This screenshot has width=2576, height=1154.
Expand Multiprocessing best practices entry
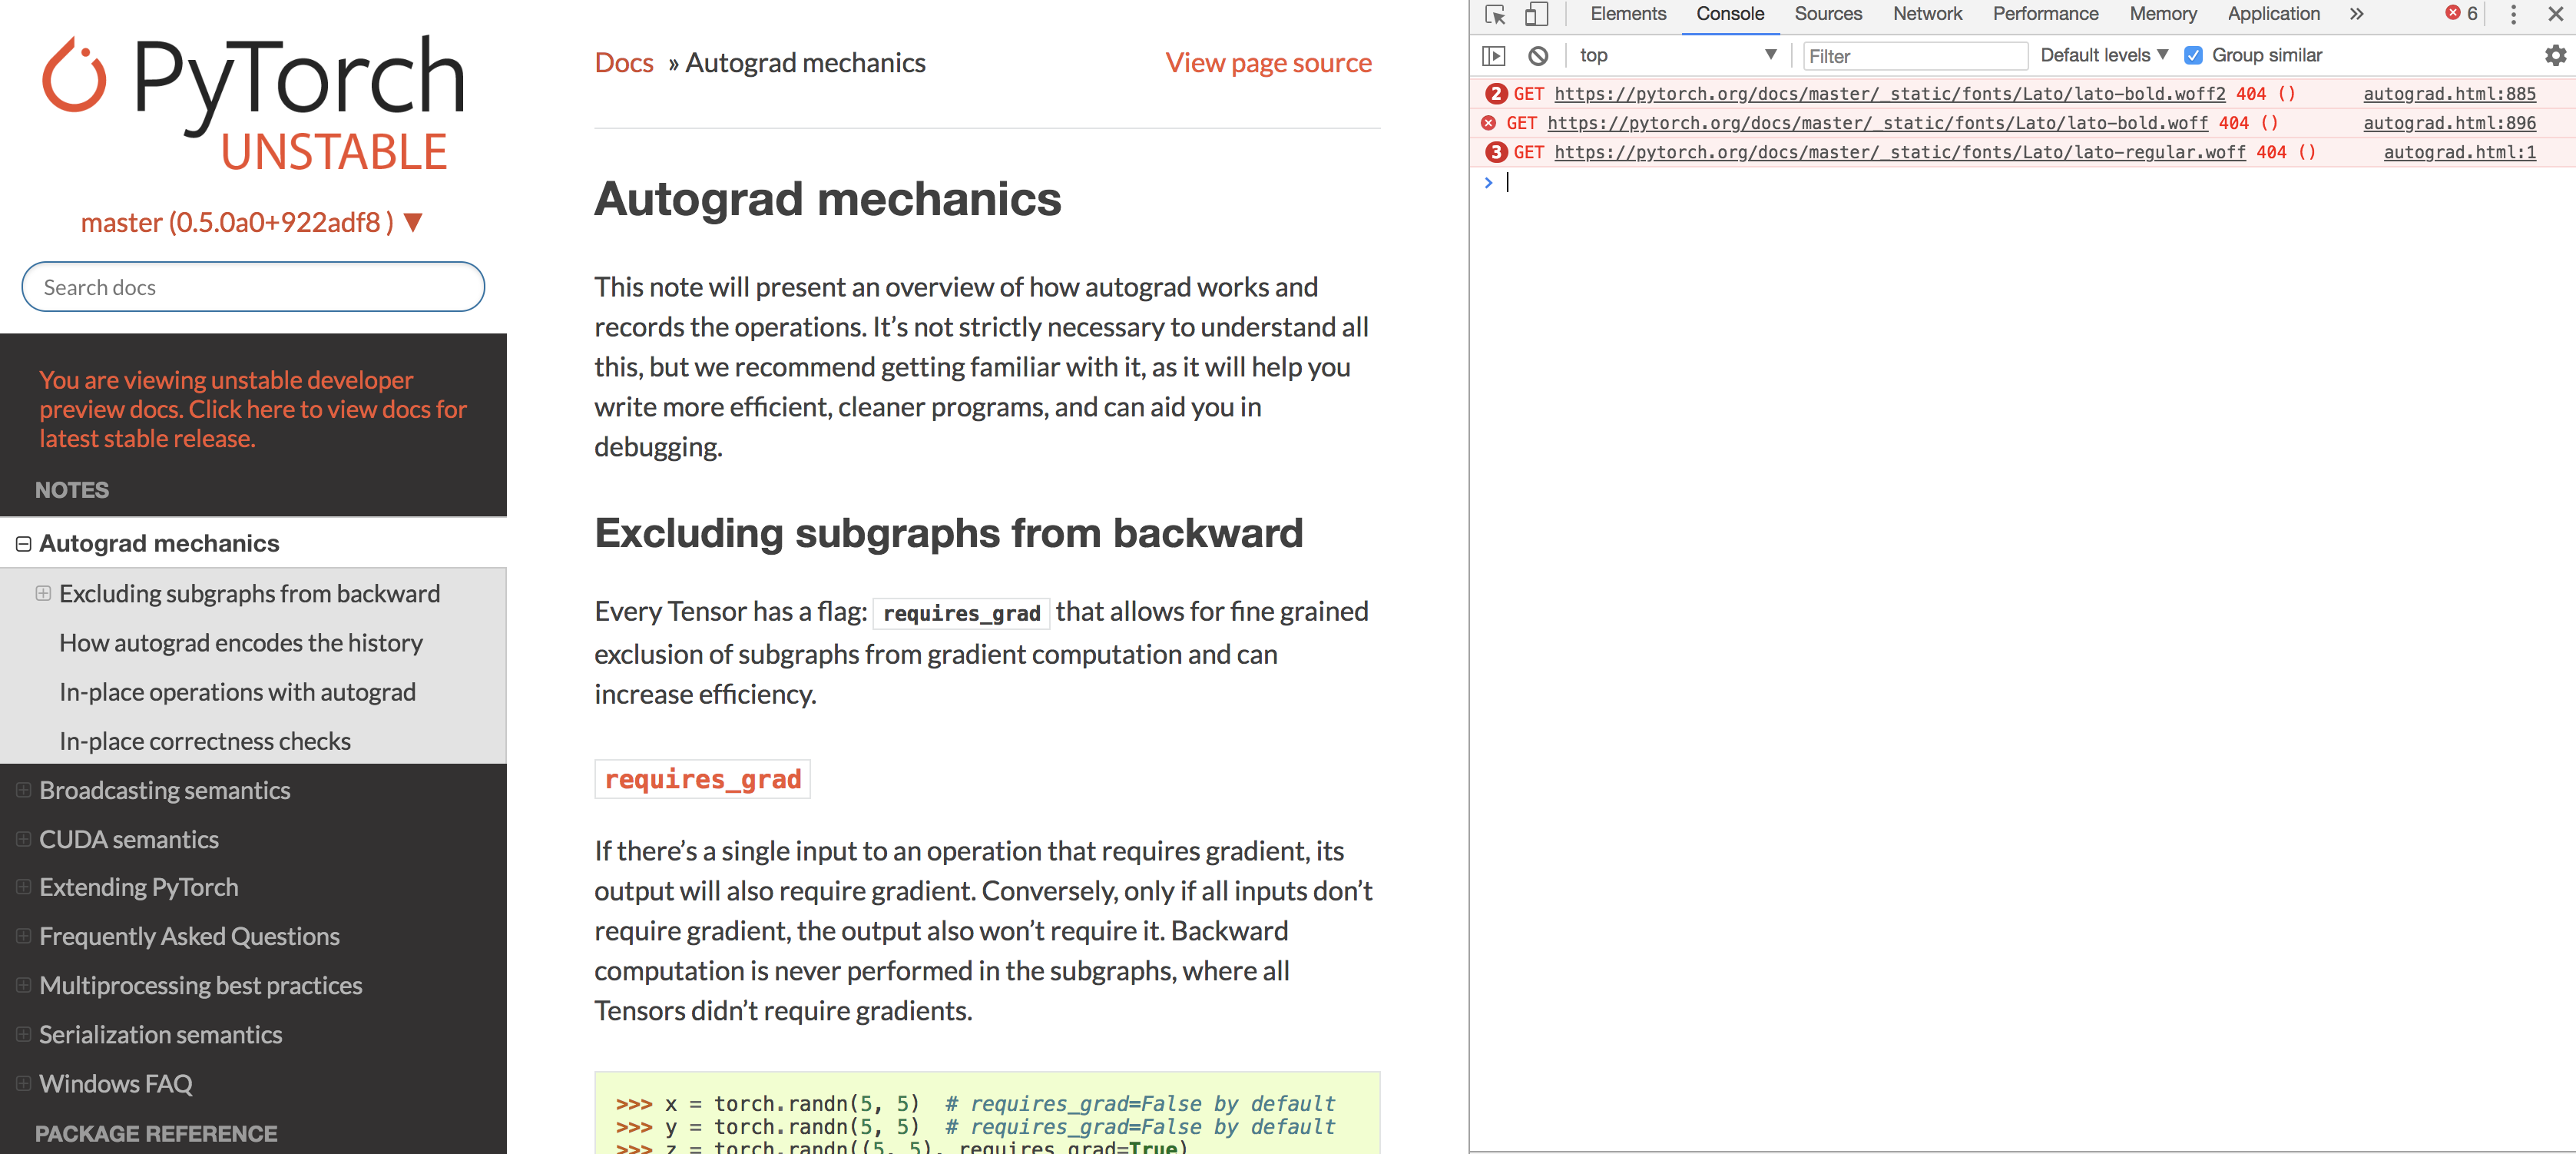tap(23, 985)
